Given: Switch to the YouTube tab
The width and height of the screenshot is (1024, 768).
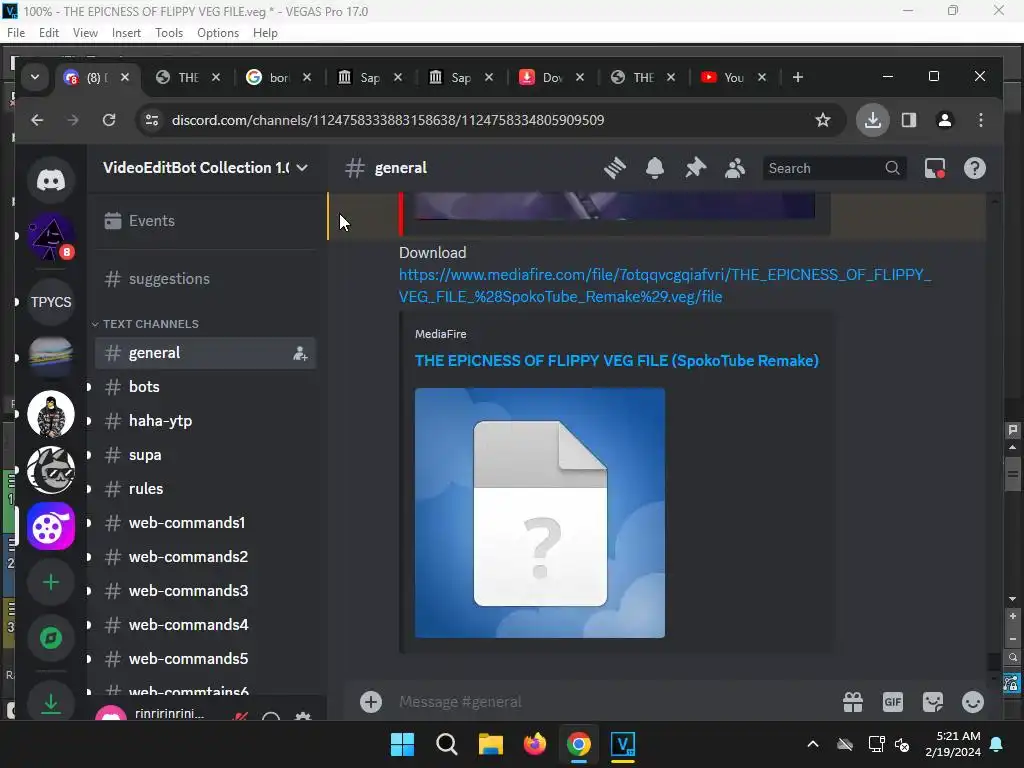Looking at the screenshot, I should point(733,77).
